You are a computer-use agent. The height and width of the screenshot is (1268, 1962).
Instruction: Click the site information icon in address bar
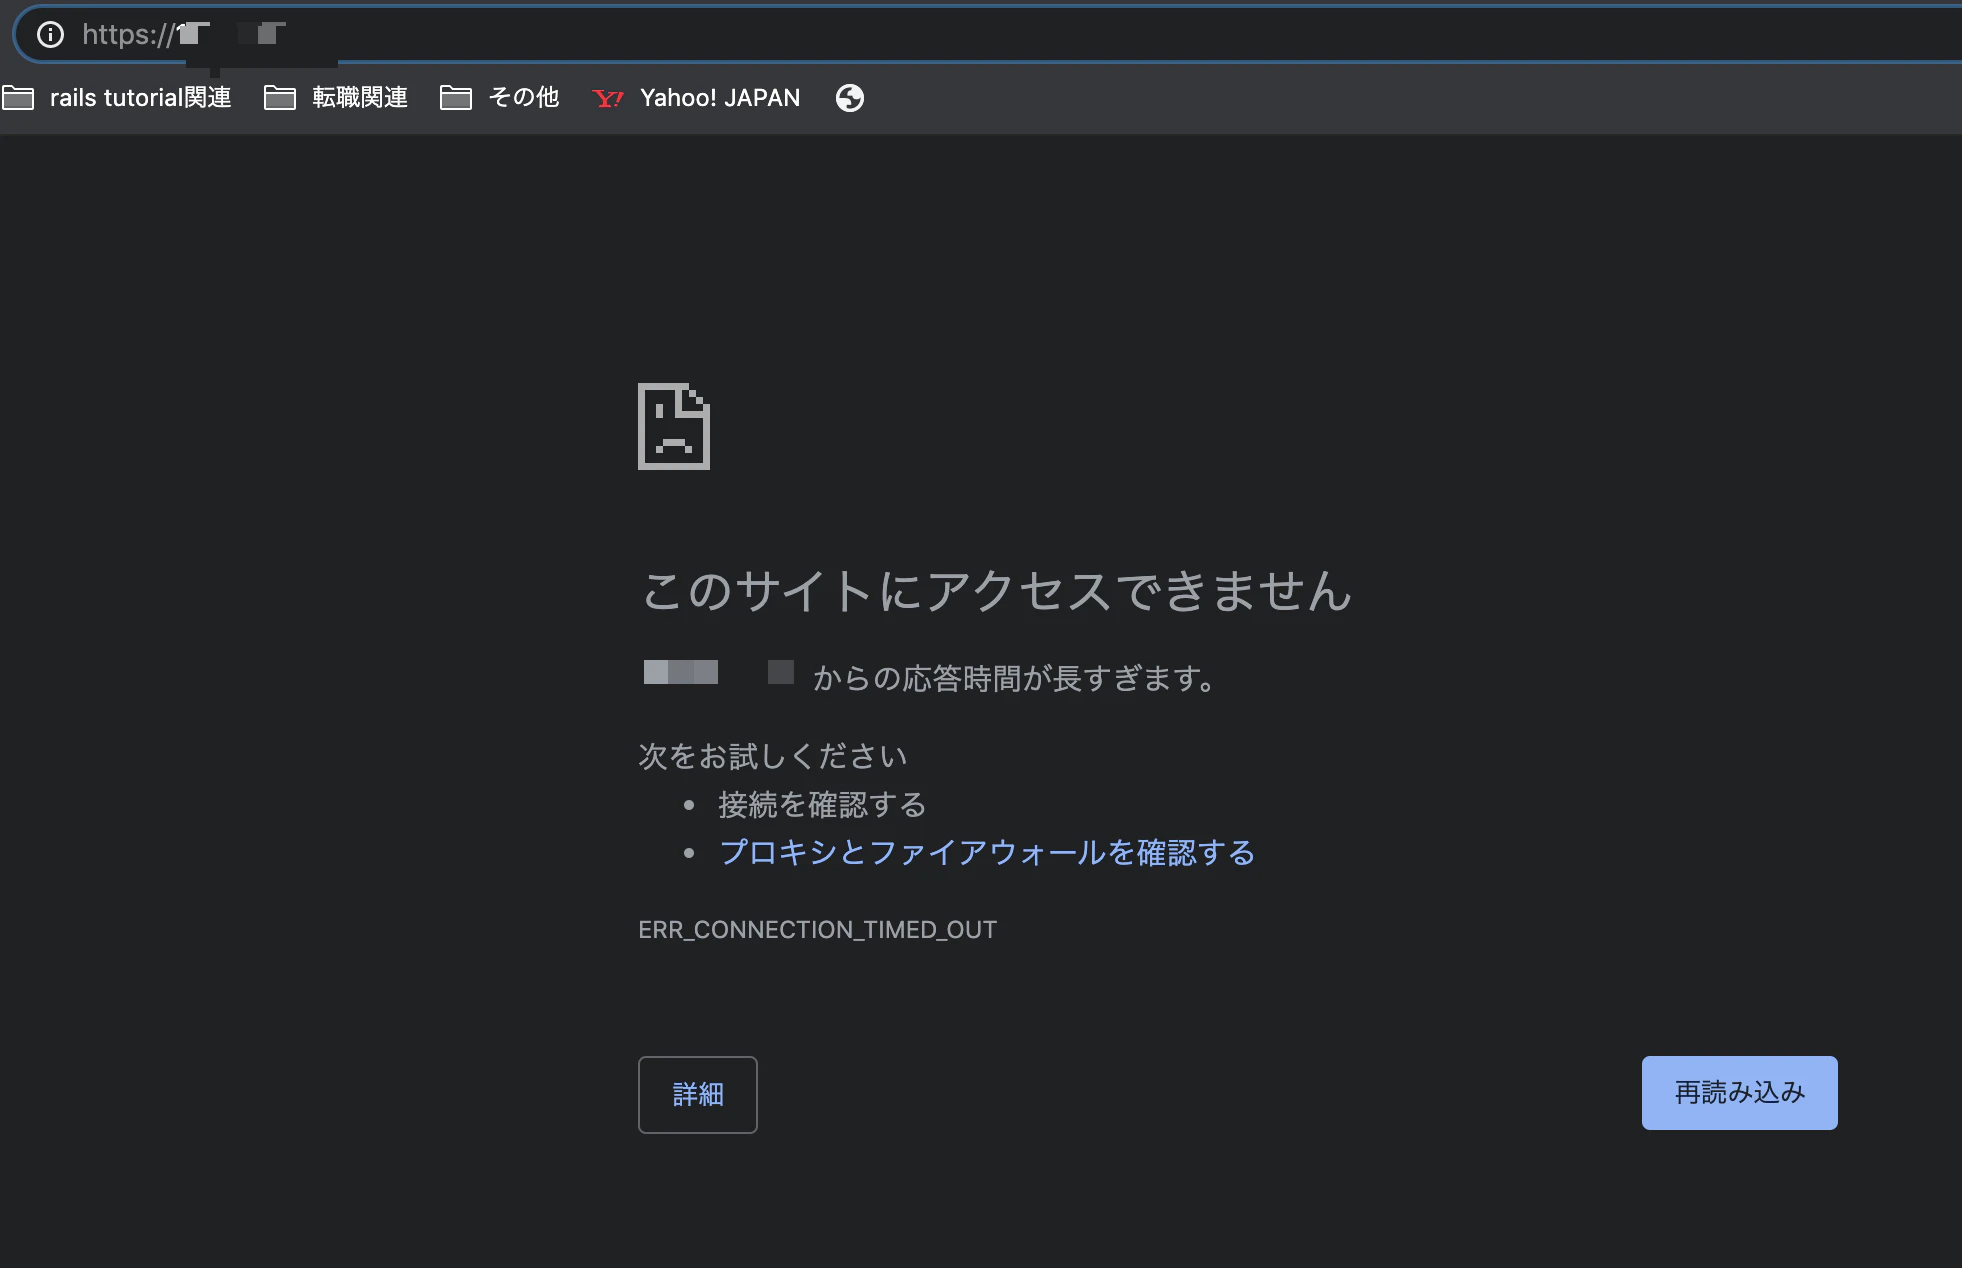point(50,35)
